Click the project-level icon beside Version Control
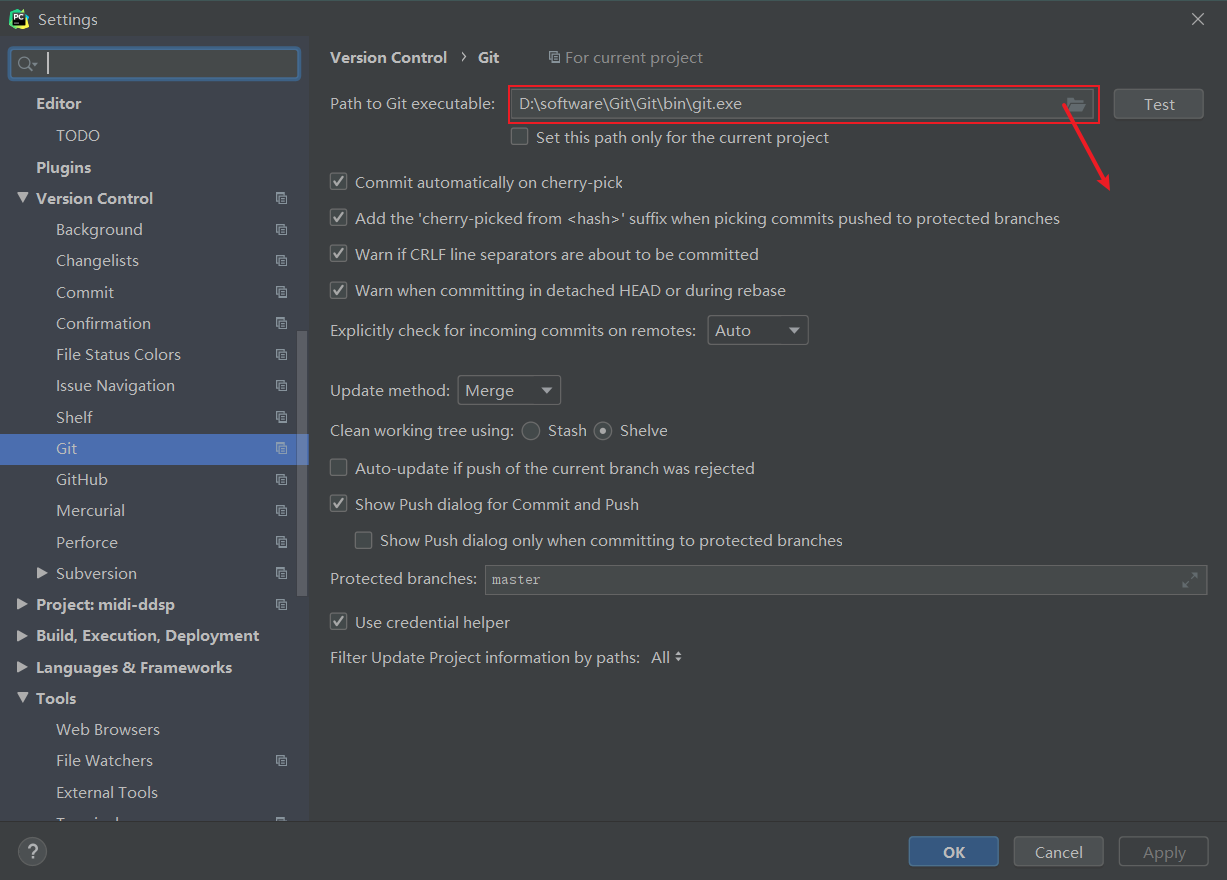This screenshot has width=1227, height=880. 281,198
